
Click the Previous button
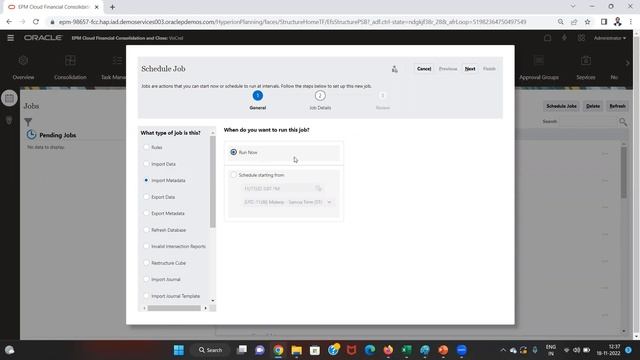[x=448, y=69]
